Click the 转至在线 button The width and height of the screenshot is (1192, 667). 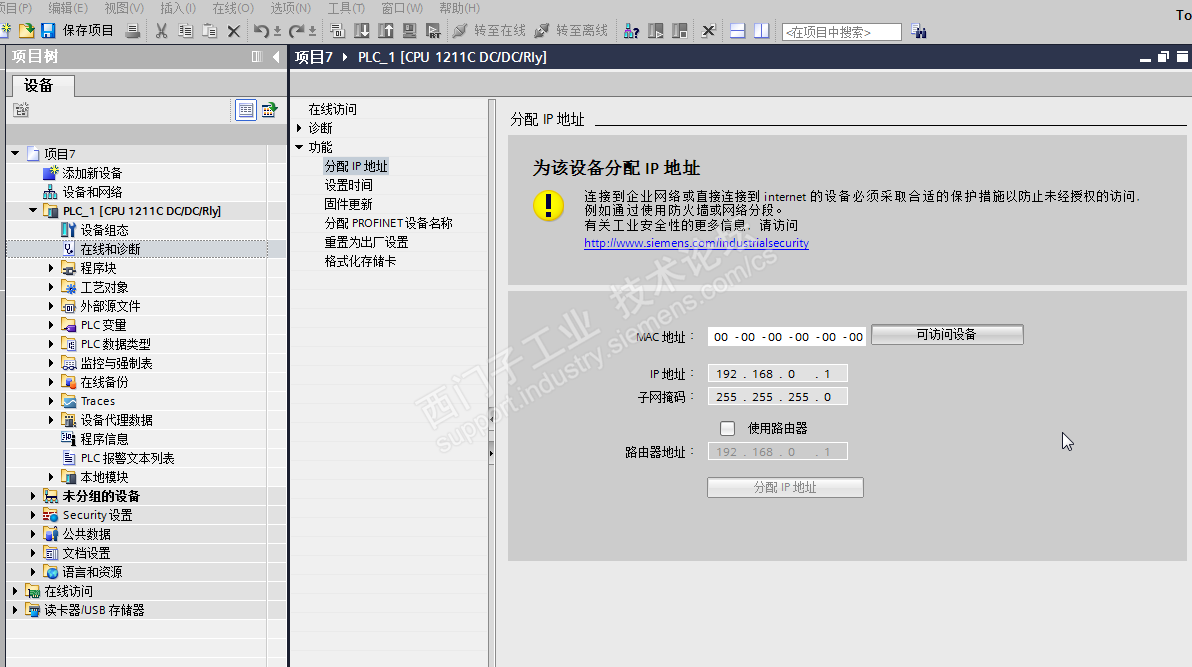click(x=490, y=30)
